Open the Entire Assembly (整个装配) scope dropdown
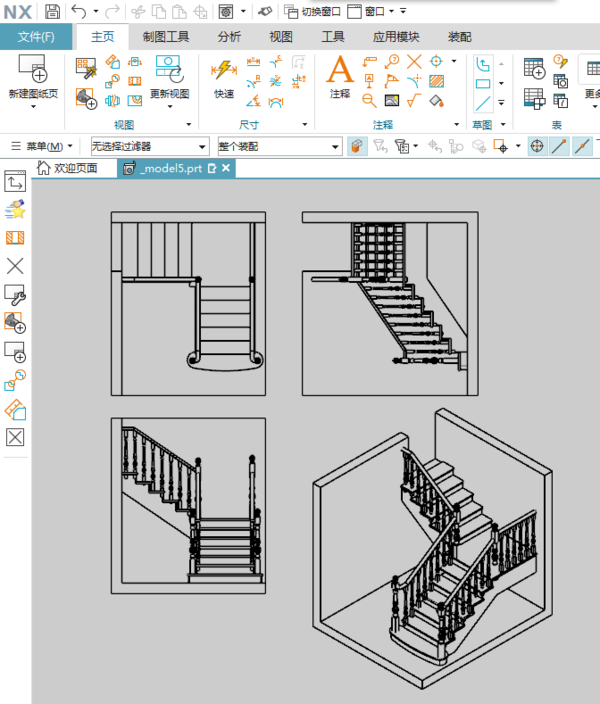This screenshot has width=600, height=704. [x=280, y=146]
